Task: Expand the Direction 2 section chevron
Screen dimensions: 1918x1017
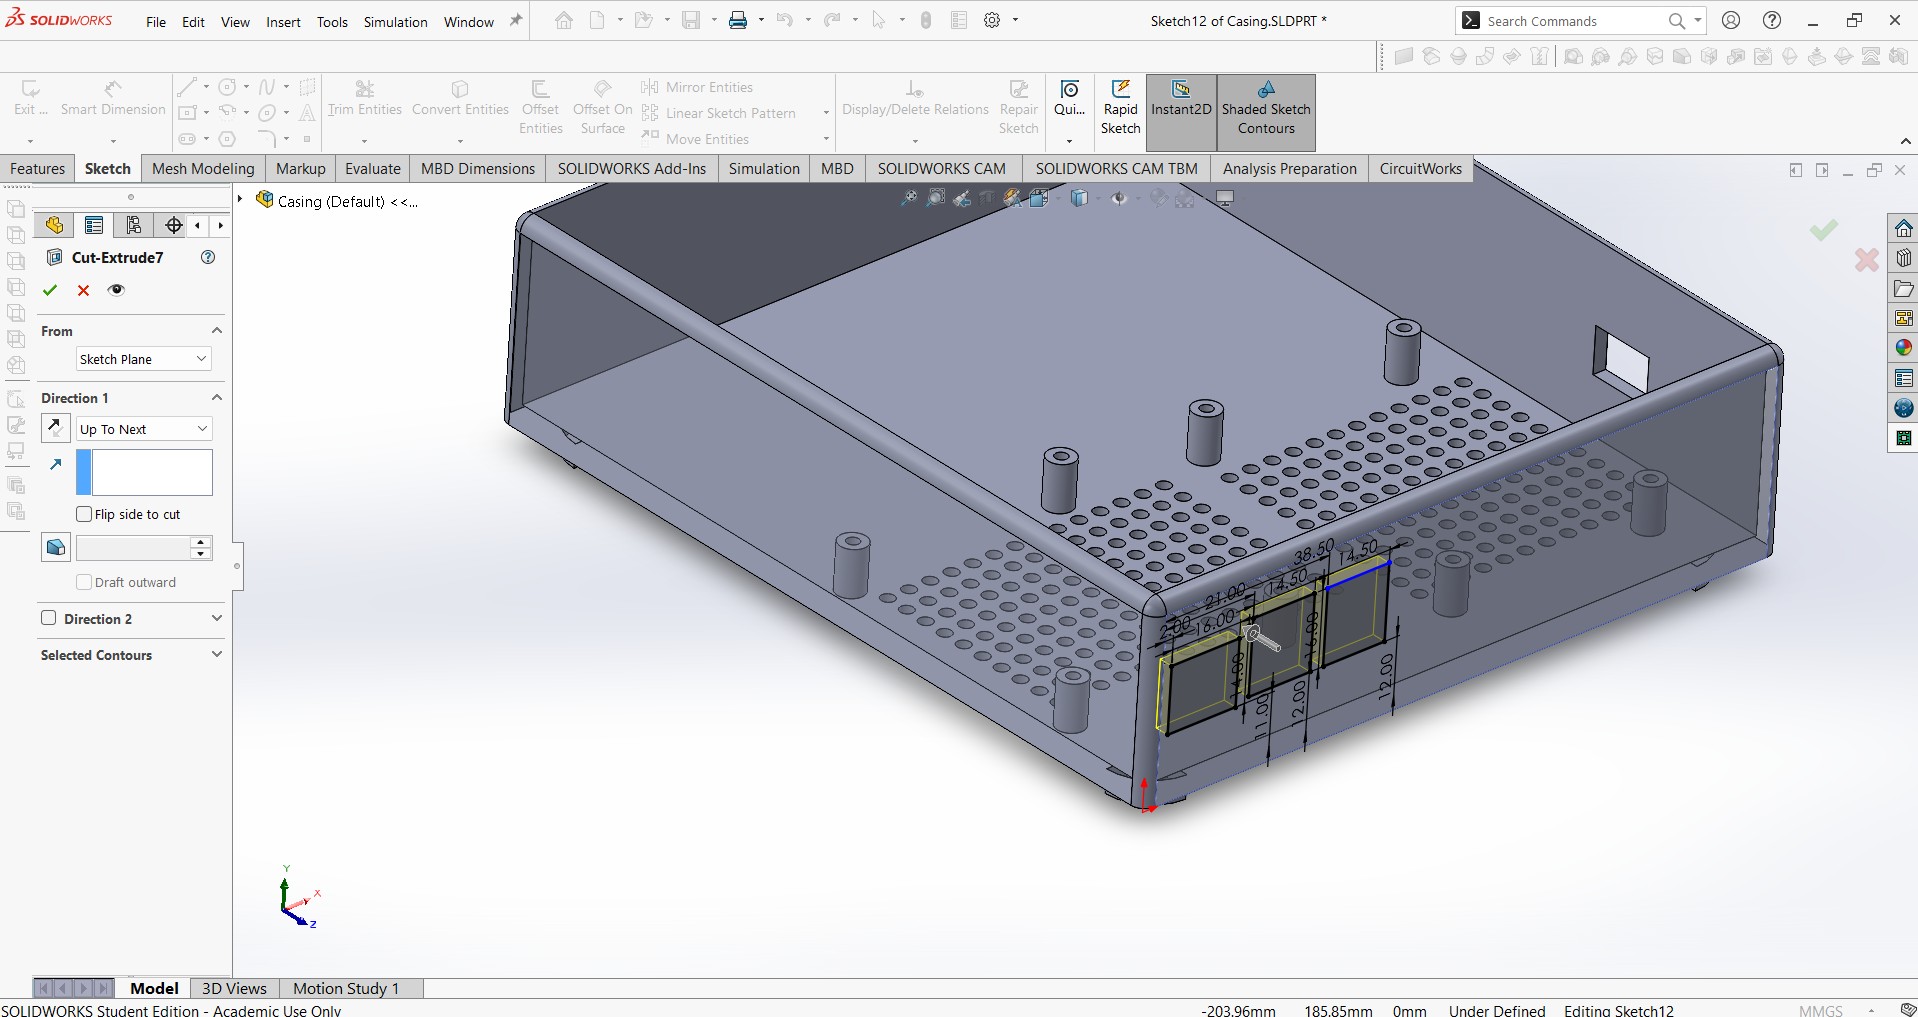Action: (217, 619)
